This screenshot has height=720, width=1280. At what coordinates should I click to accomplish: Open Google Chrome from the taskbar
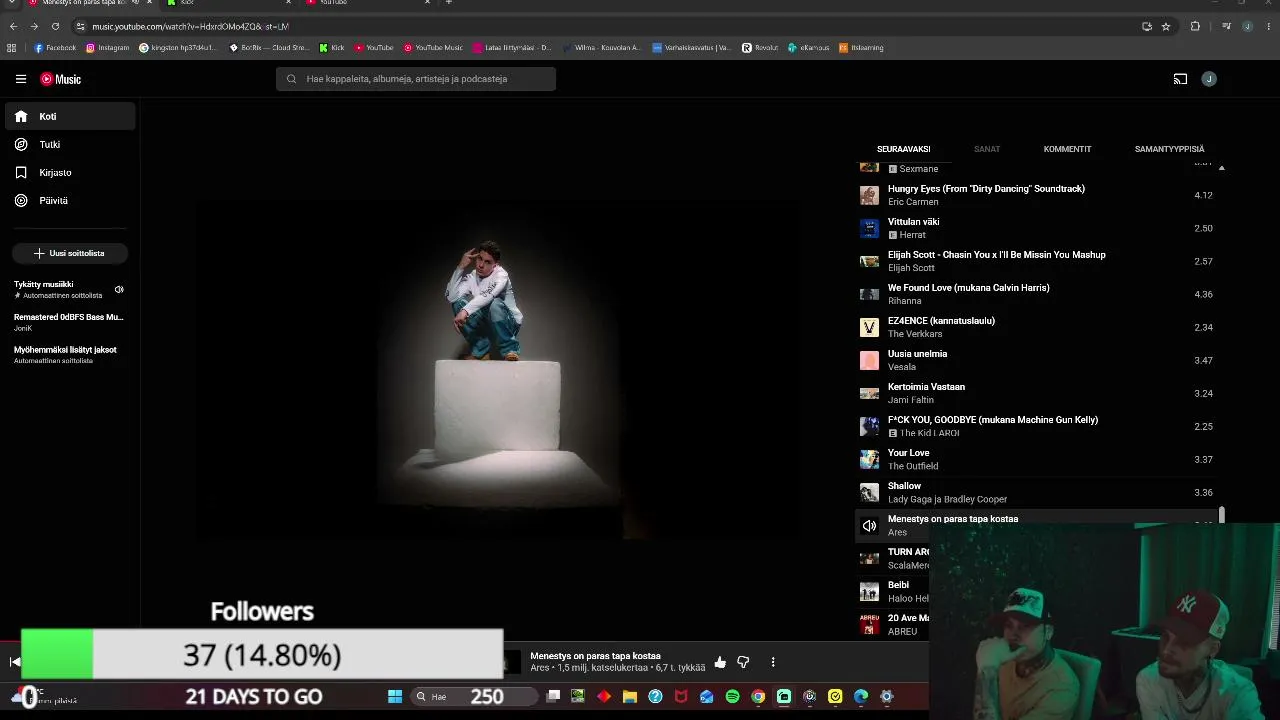pos(758,696)
